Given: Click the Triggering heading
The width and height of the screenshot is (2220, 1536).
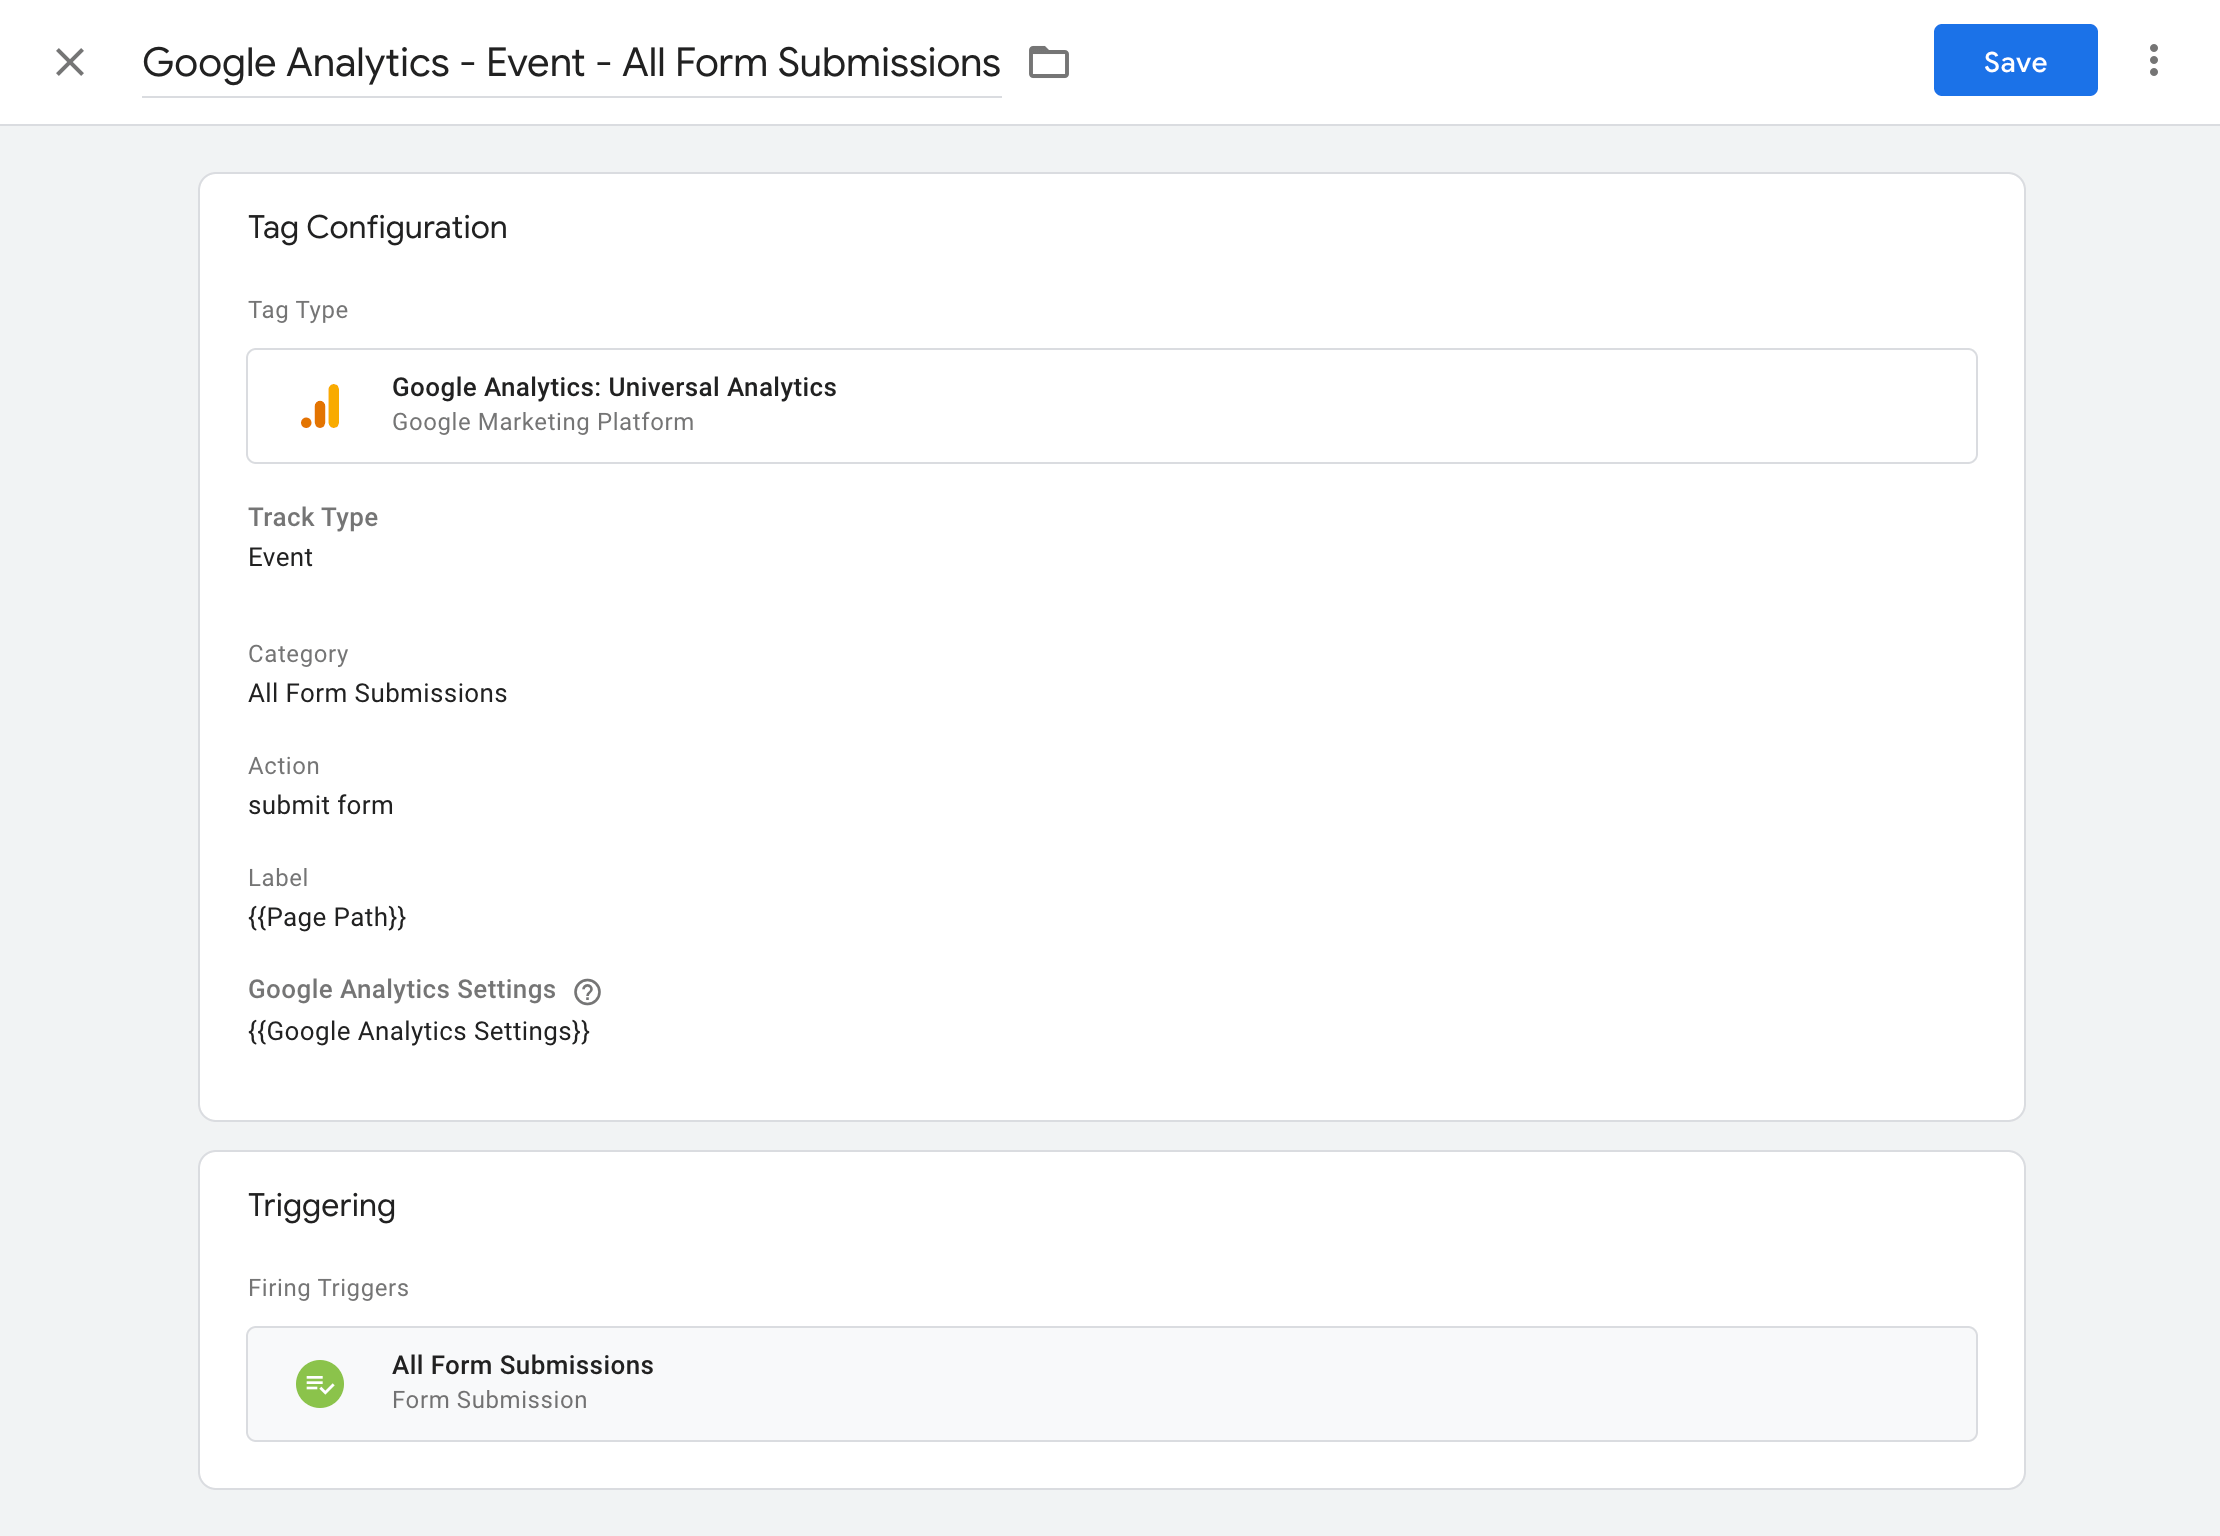Looking at the screenshot, I should [321, 1206].
